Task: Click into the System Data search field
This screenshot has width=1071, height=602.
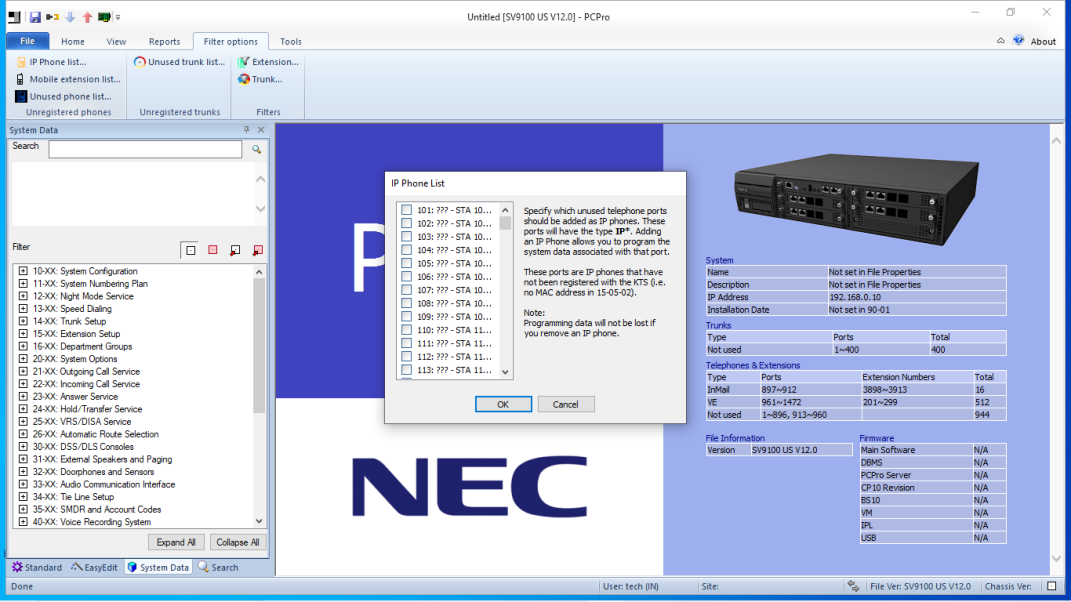Action: (145, 149)
